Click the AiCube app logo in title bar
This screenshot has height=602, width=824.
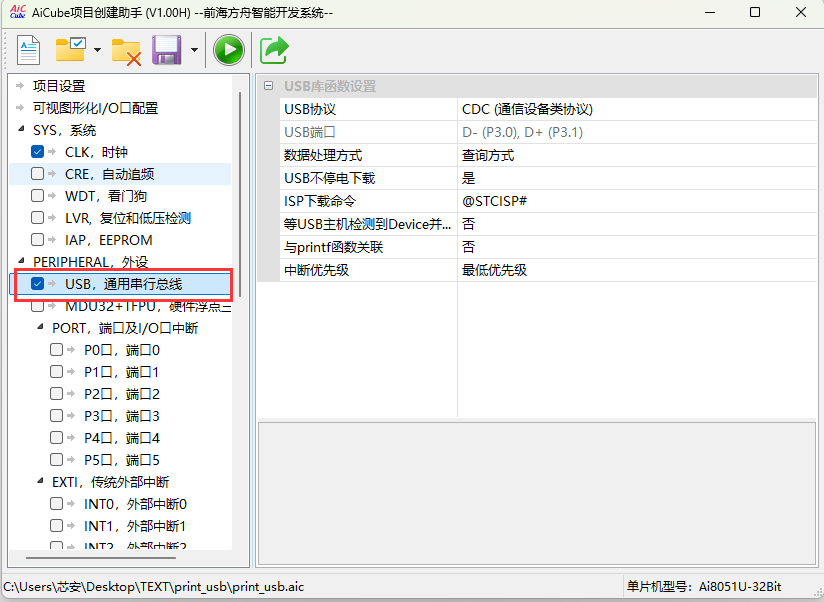coord(17,12)
